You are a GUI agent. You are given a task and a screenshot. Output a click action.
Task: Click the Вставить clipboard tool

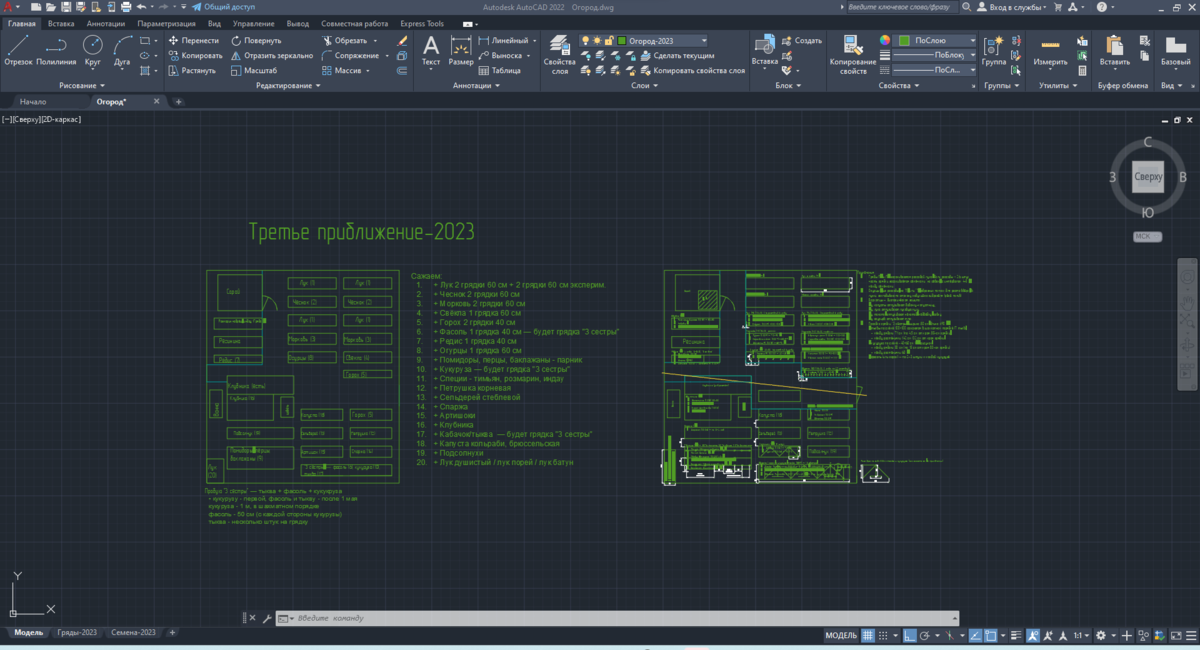(x=1114, y=51)
